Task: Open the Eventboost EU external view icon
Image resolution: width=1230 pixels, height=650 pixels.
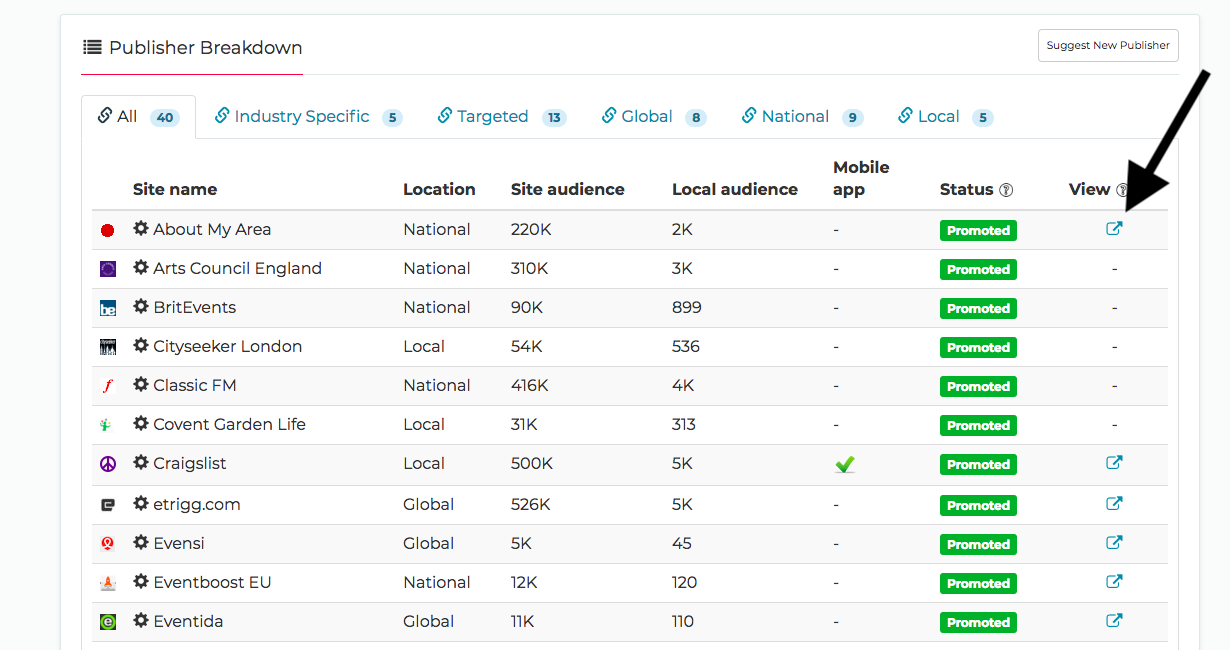Action: point(1114,582)
